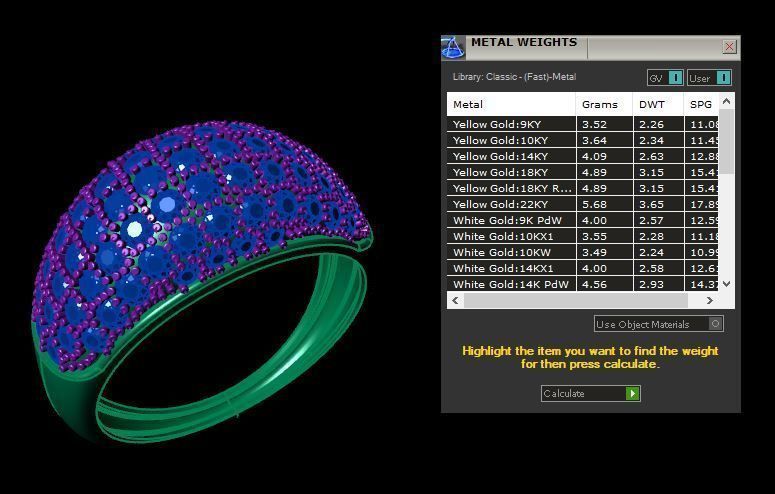Enable the Use Object Materials option
This screenshot has height=494, width=775.
(658, 324)
